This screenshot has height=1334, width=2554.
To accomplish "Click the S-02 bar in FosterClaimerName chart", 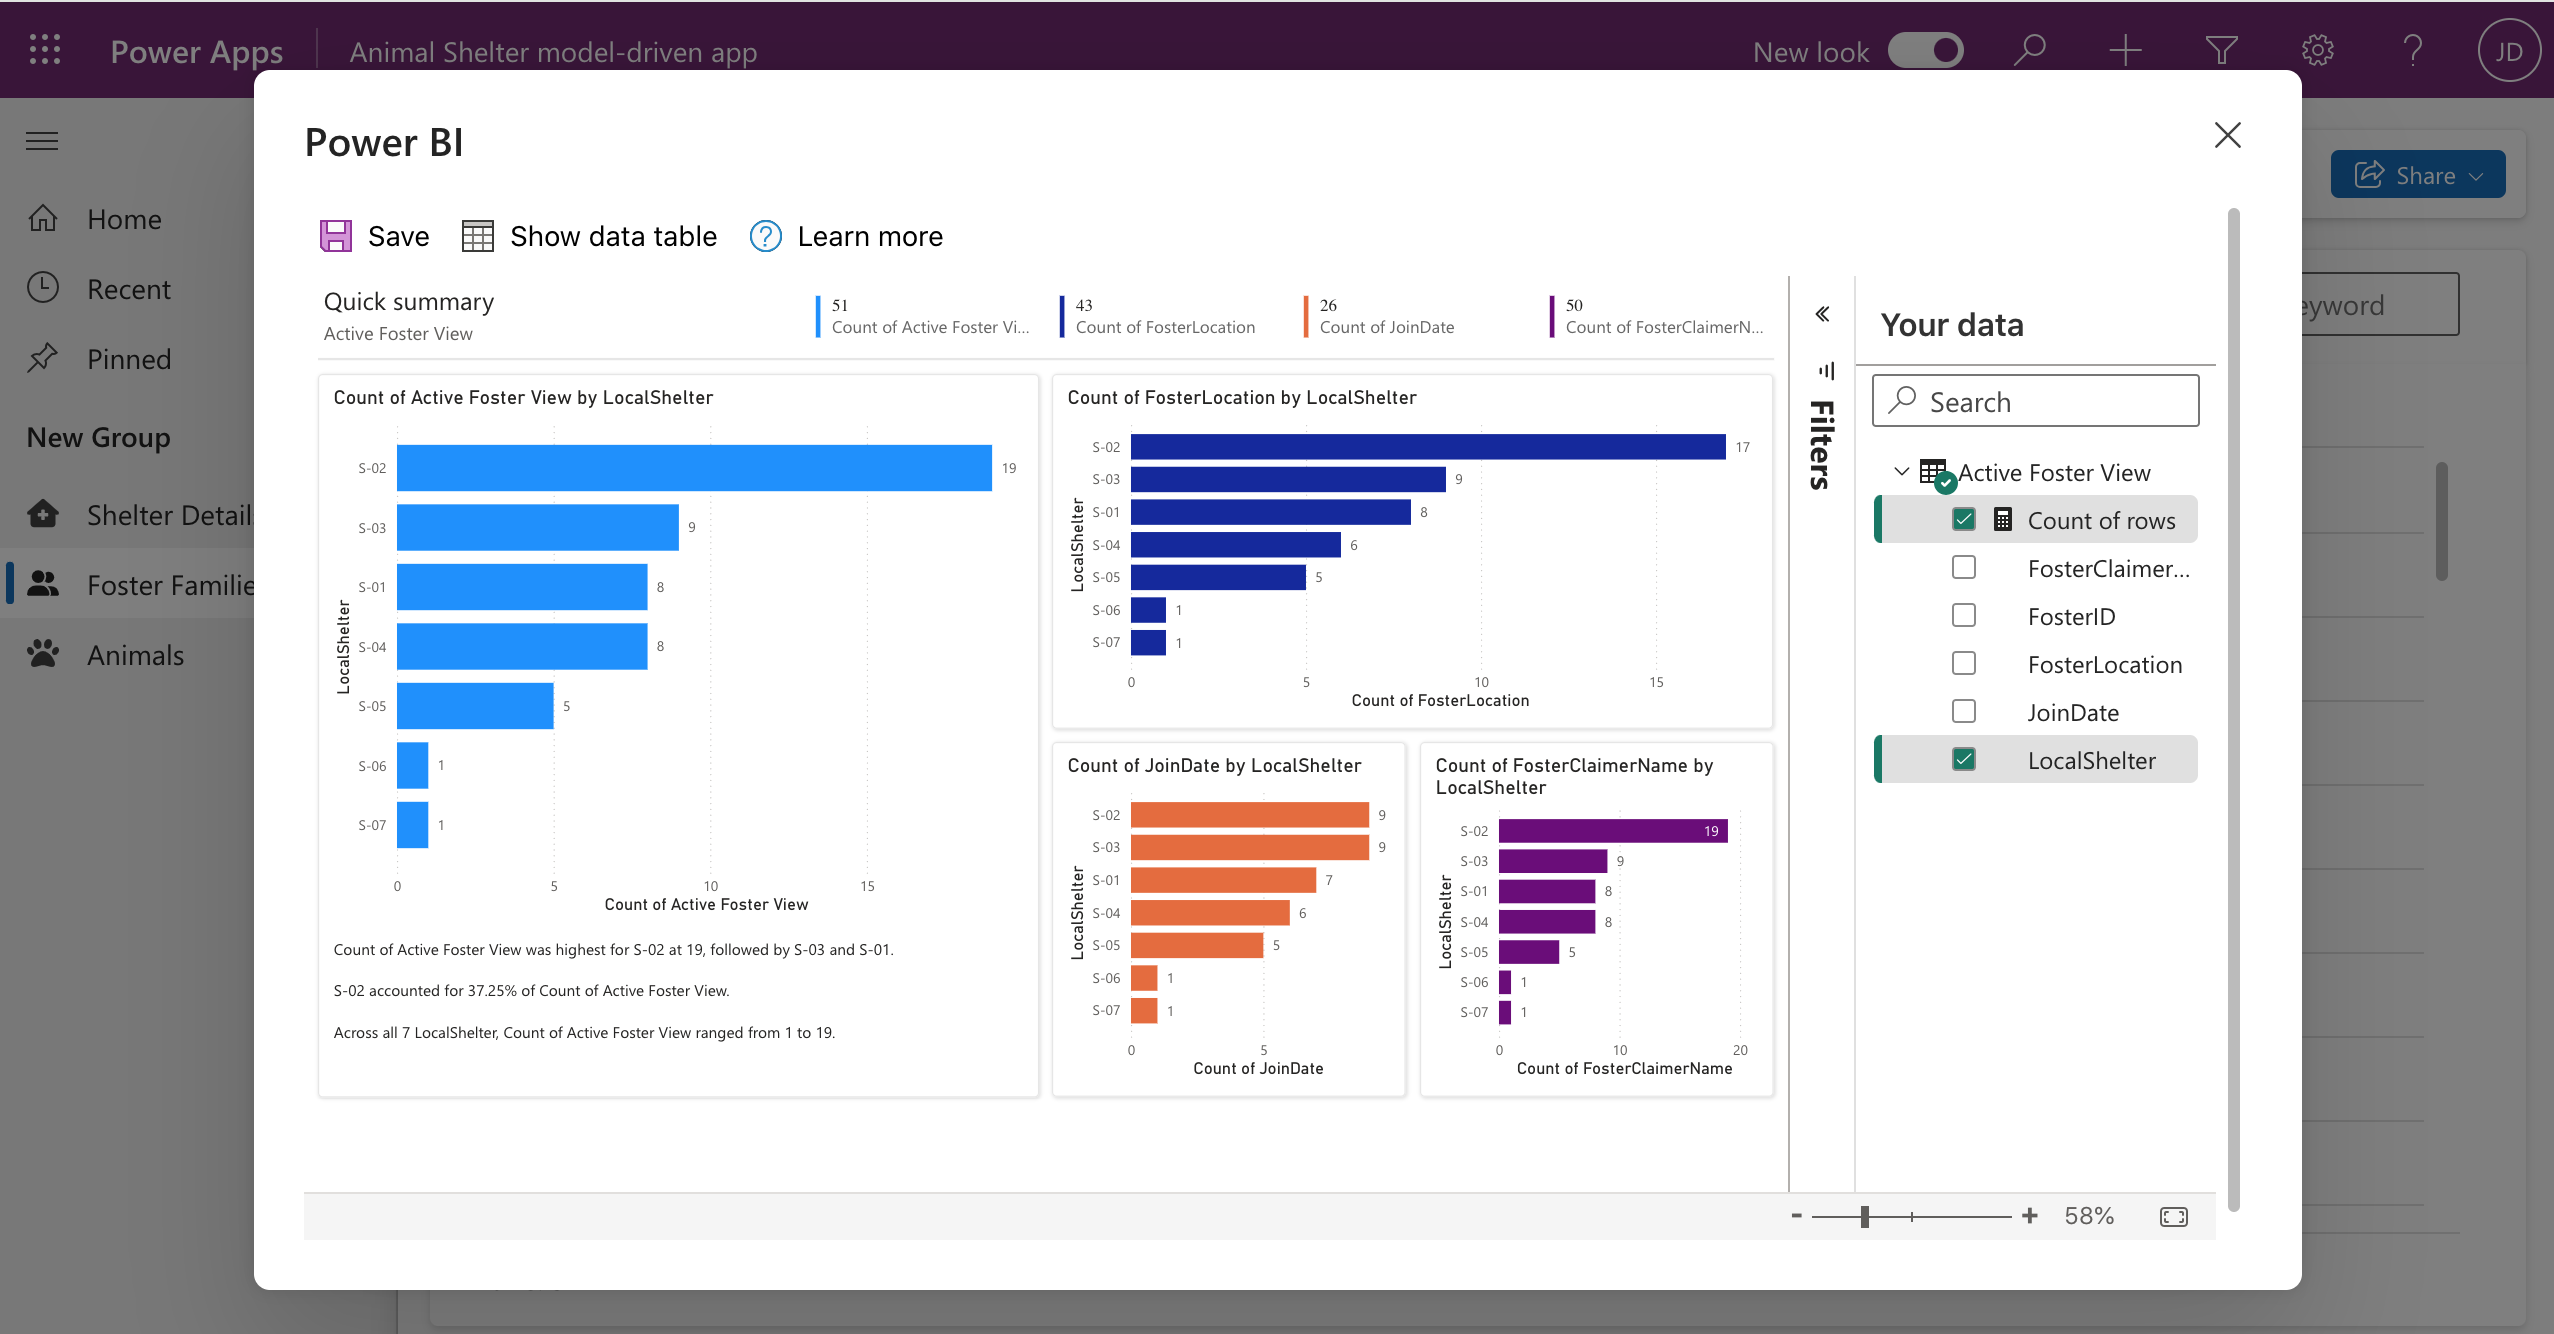I will (x=1613, y=831).
